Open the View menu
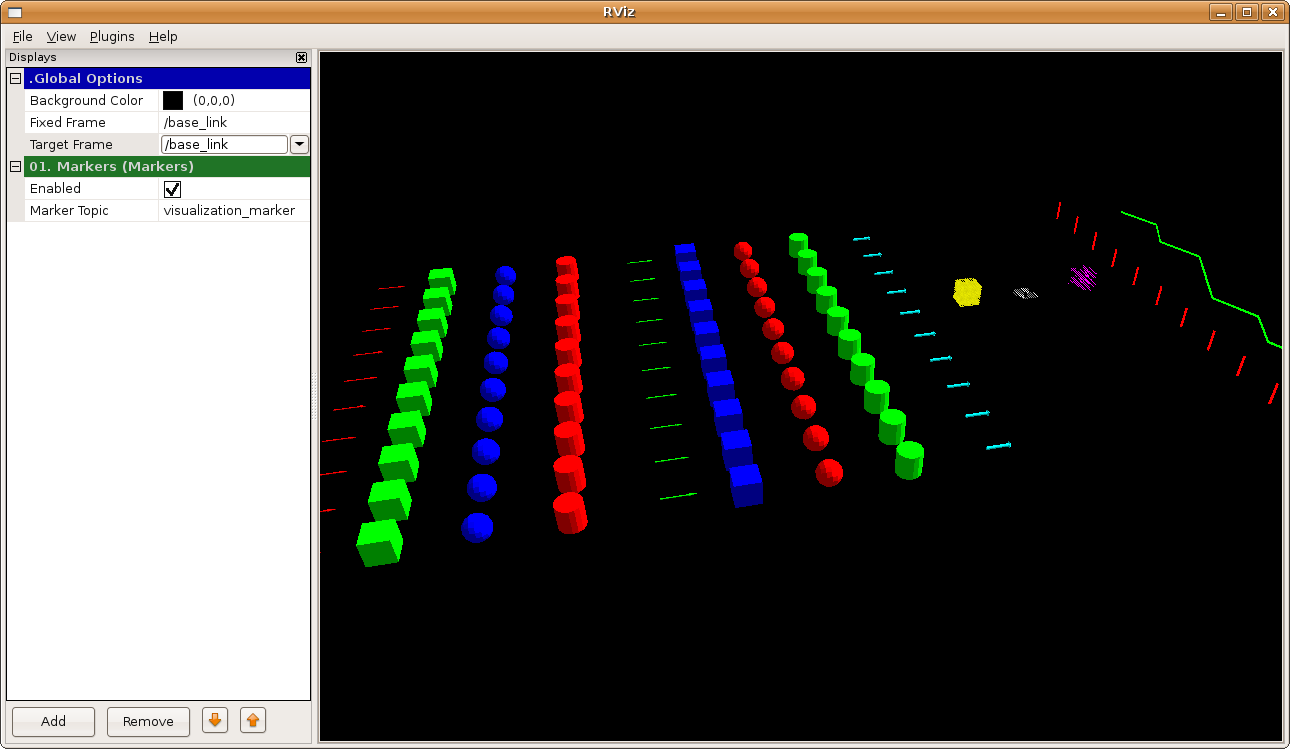 (x=61, y=36)
